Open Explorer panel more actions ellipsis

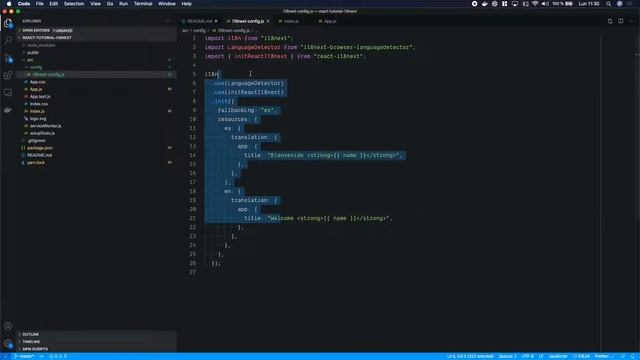168,21
